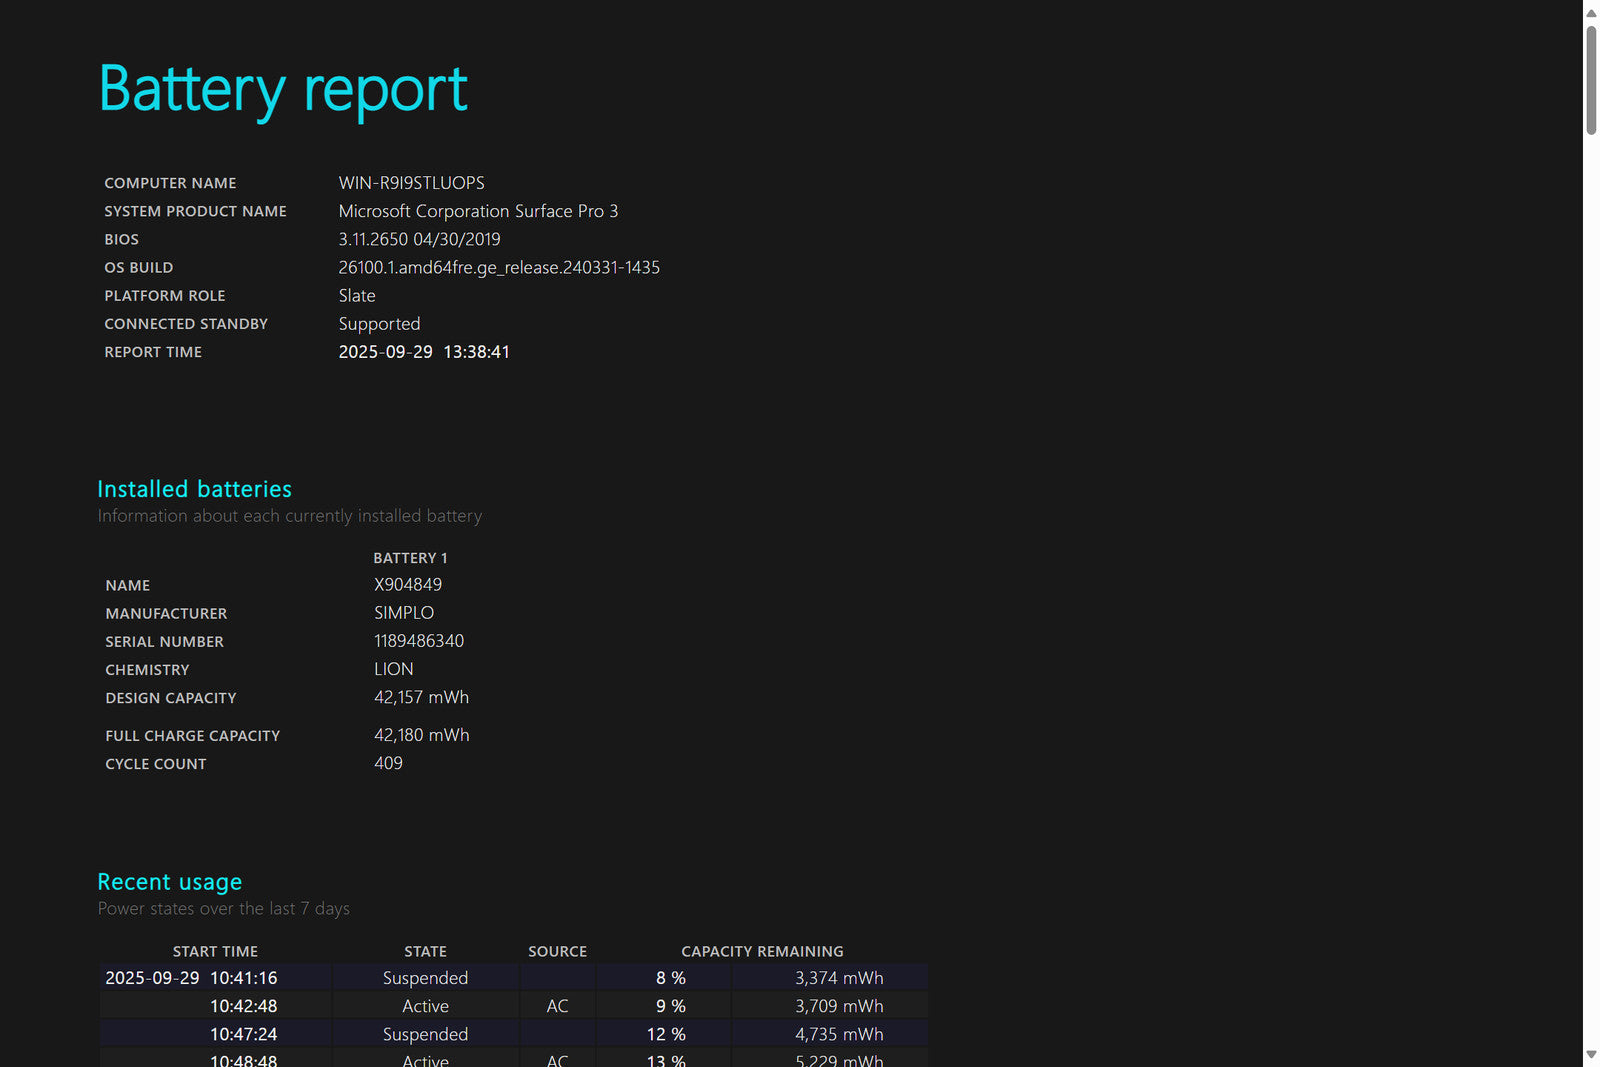Click the Recent usage heading
Image resolution: width=1600 pixels, height=1067 pixels.
coord(170,882)
